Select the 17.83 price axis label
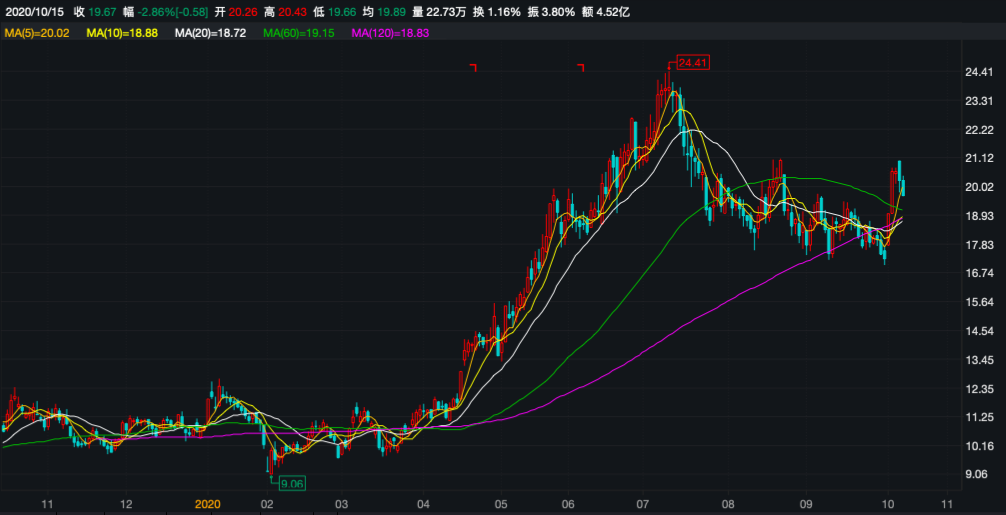The image size is (1006, 515). 978,245
